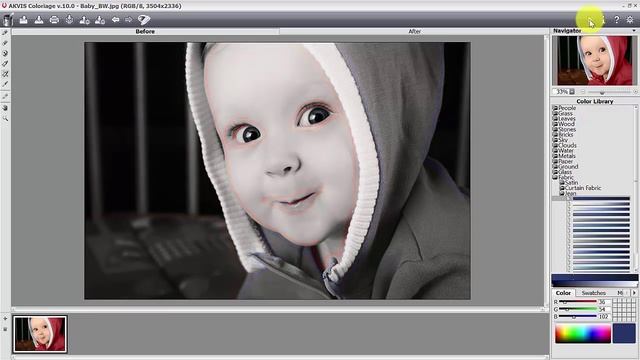Image resolution: width=640 pixels, height=360 pixels.
Task: Click the B value field showing 102
Action: click(604, 316)
